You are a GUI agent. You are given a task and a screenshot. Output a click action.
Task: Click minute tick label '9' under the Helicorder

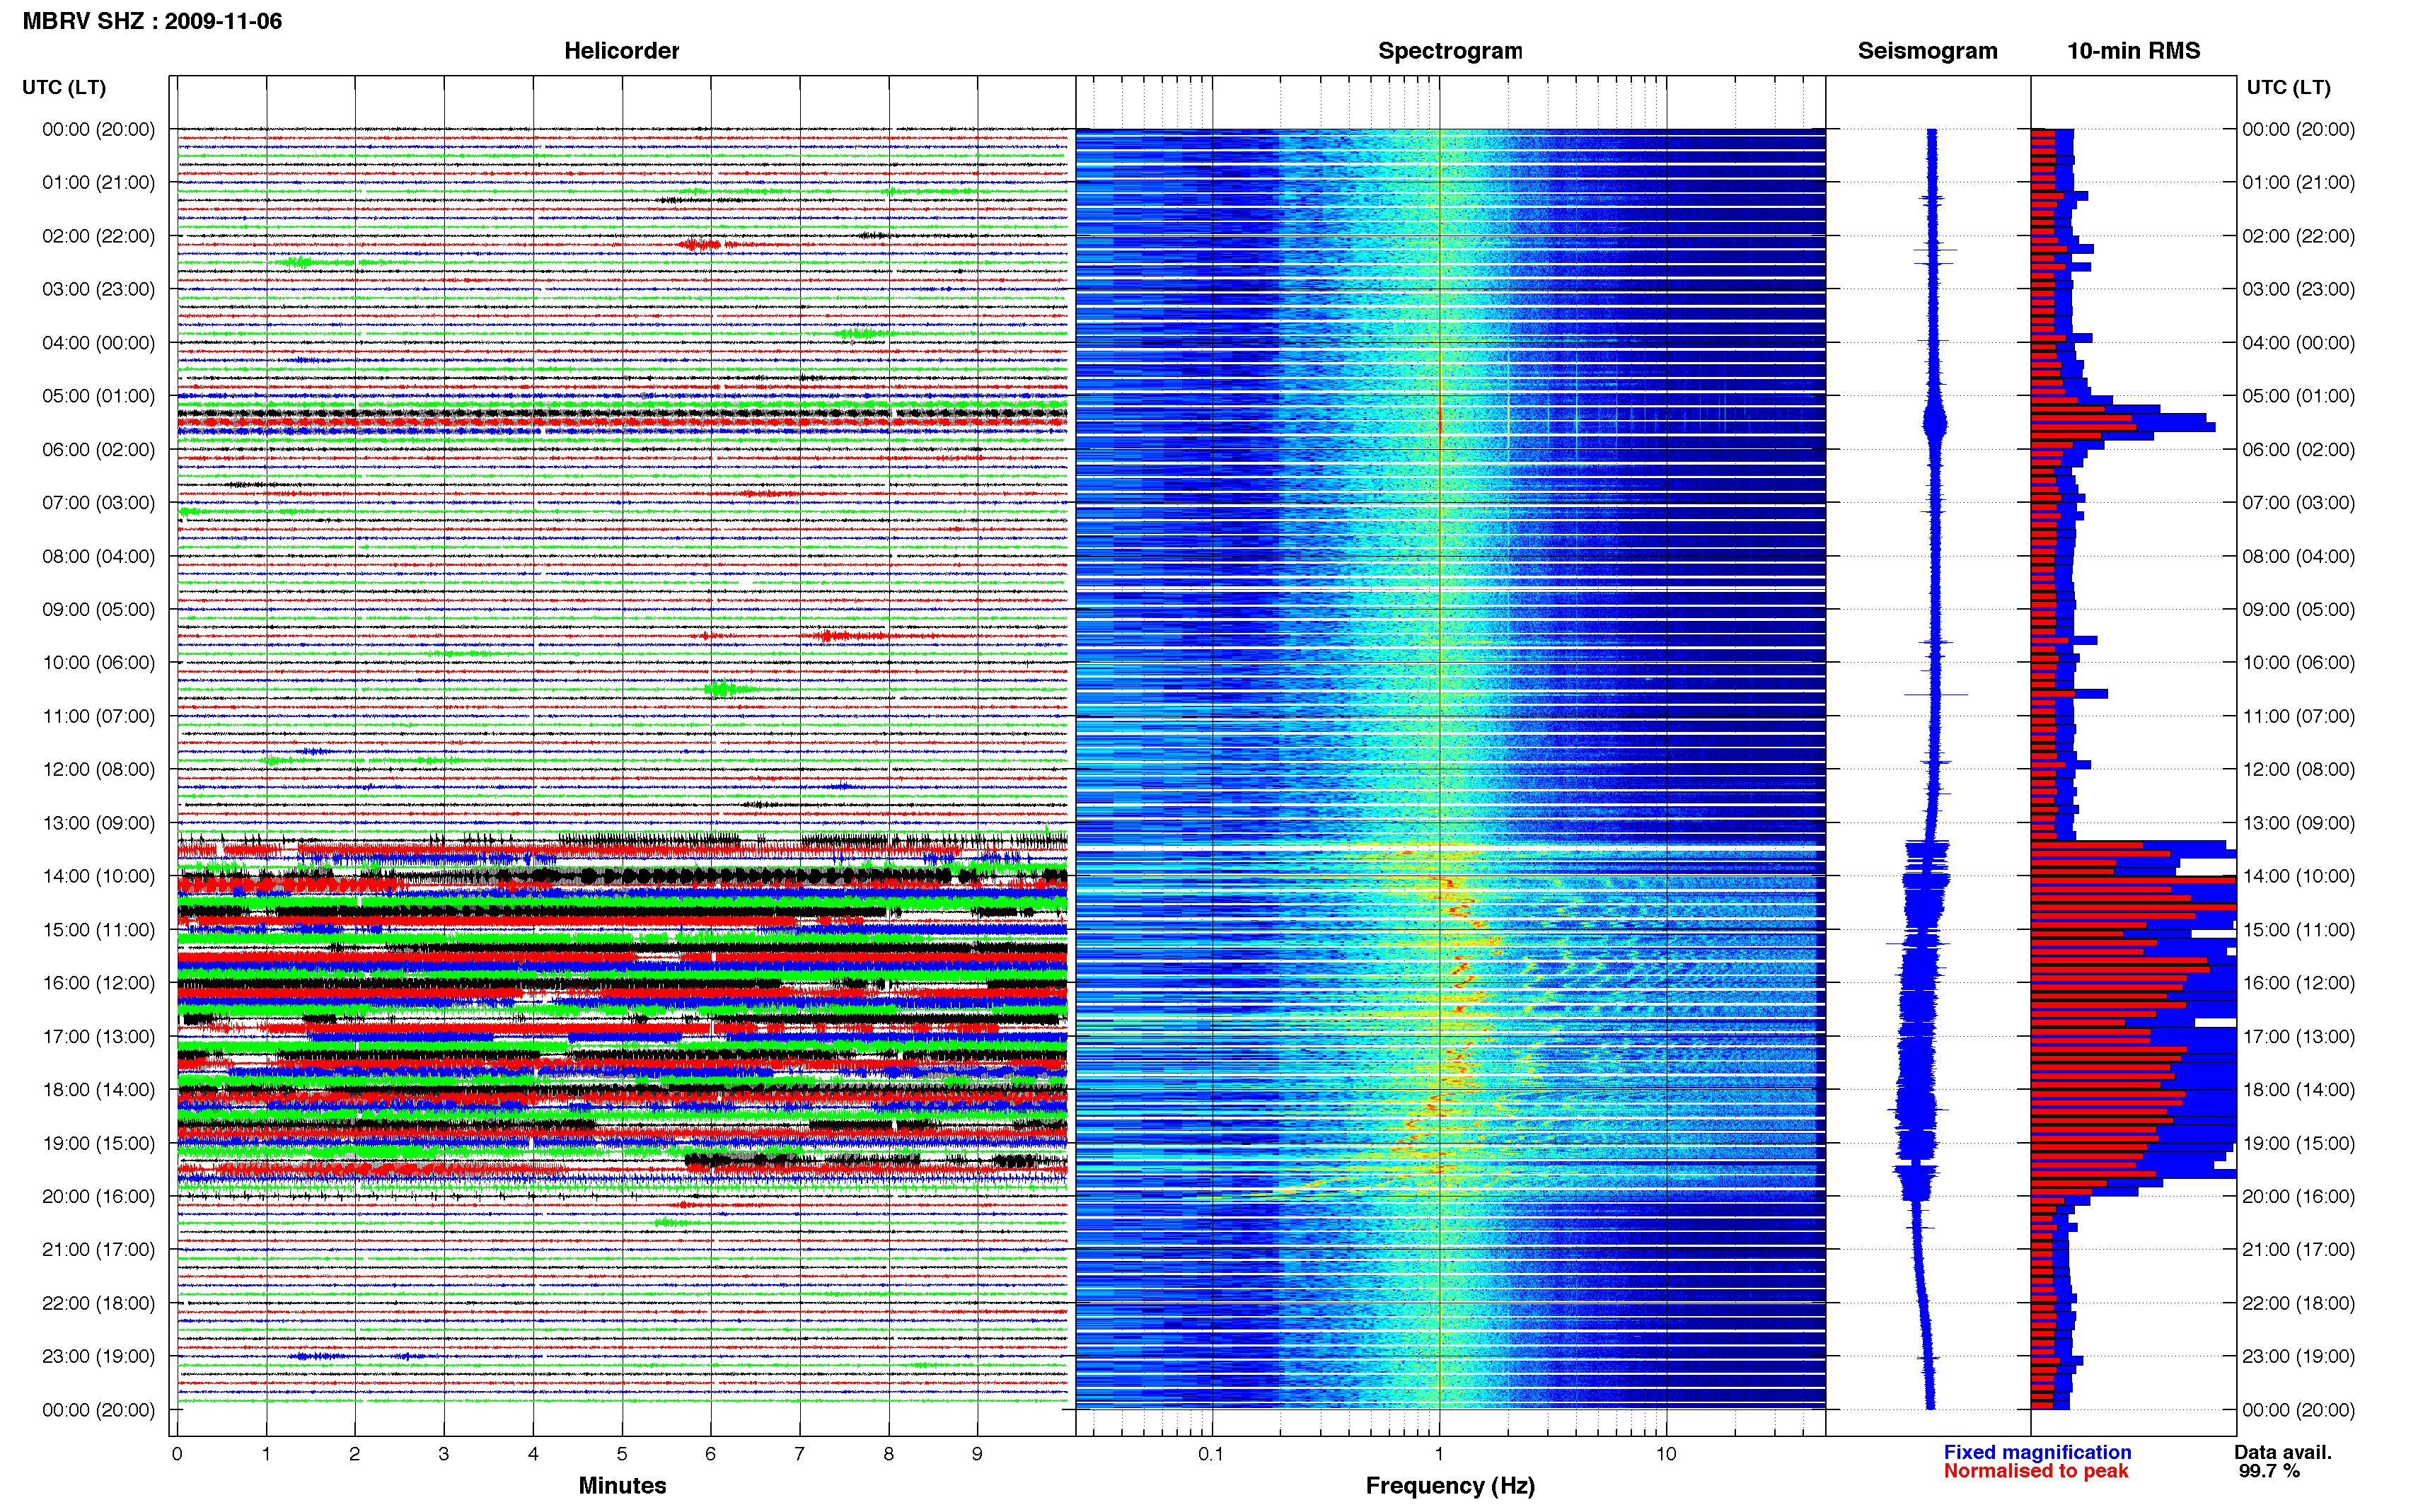coord(977,1454)
